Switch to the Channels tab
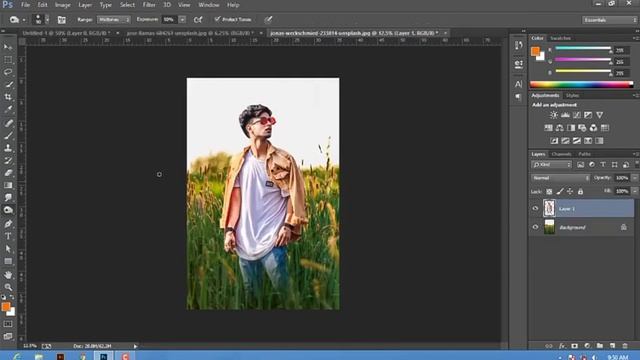 tap(561, 154)
